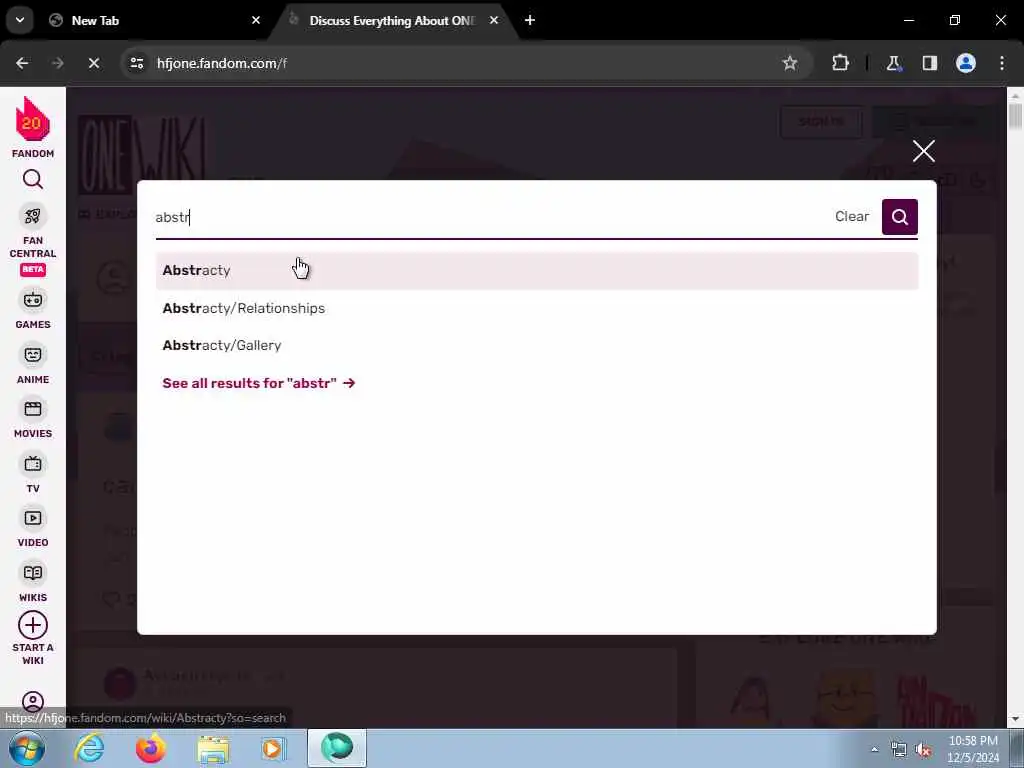Open the Anime sidebar icon
This screenshot has width=1024, height=768.
pyautogui.click(x=33, y=355)
